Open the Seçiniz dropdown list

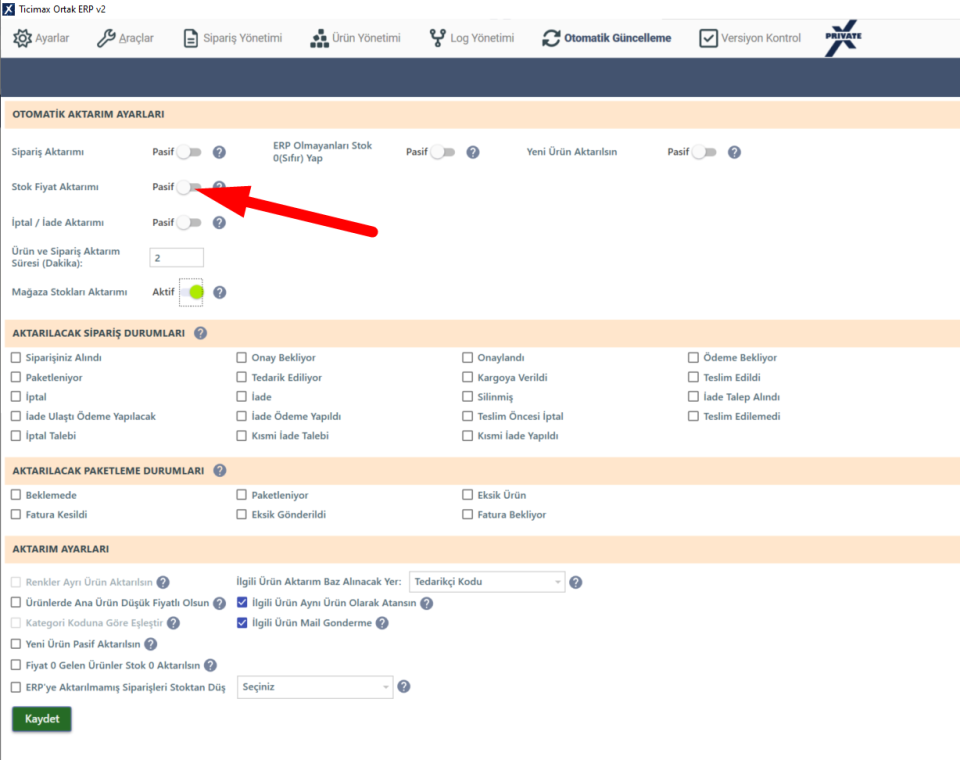click(315, 687)
